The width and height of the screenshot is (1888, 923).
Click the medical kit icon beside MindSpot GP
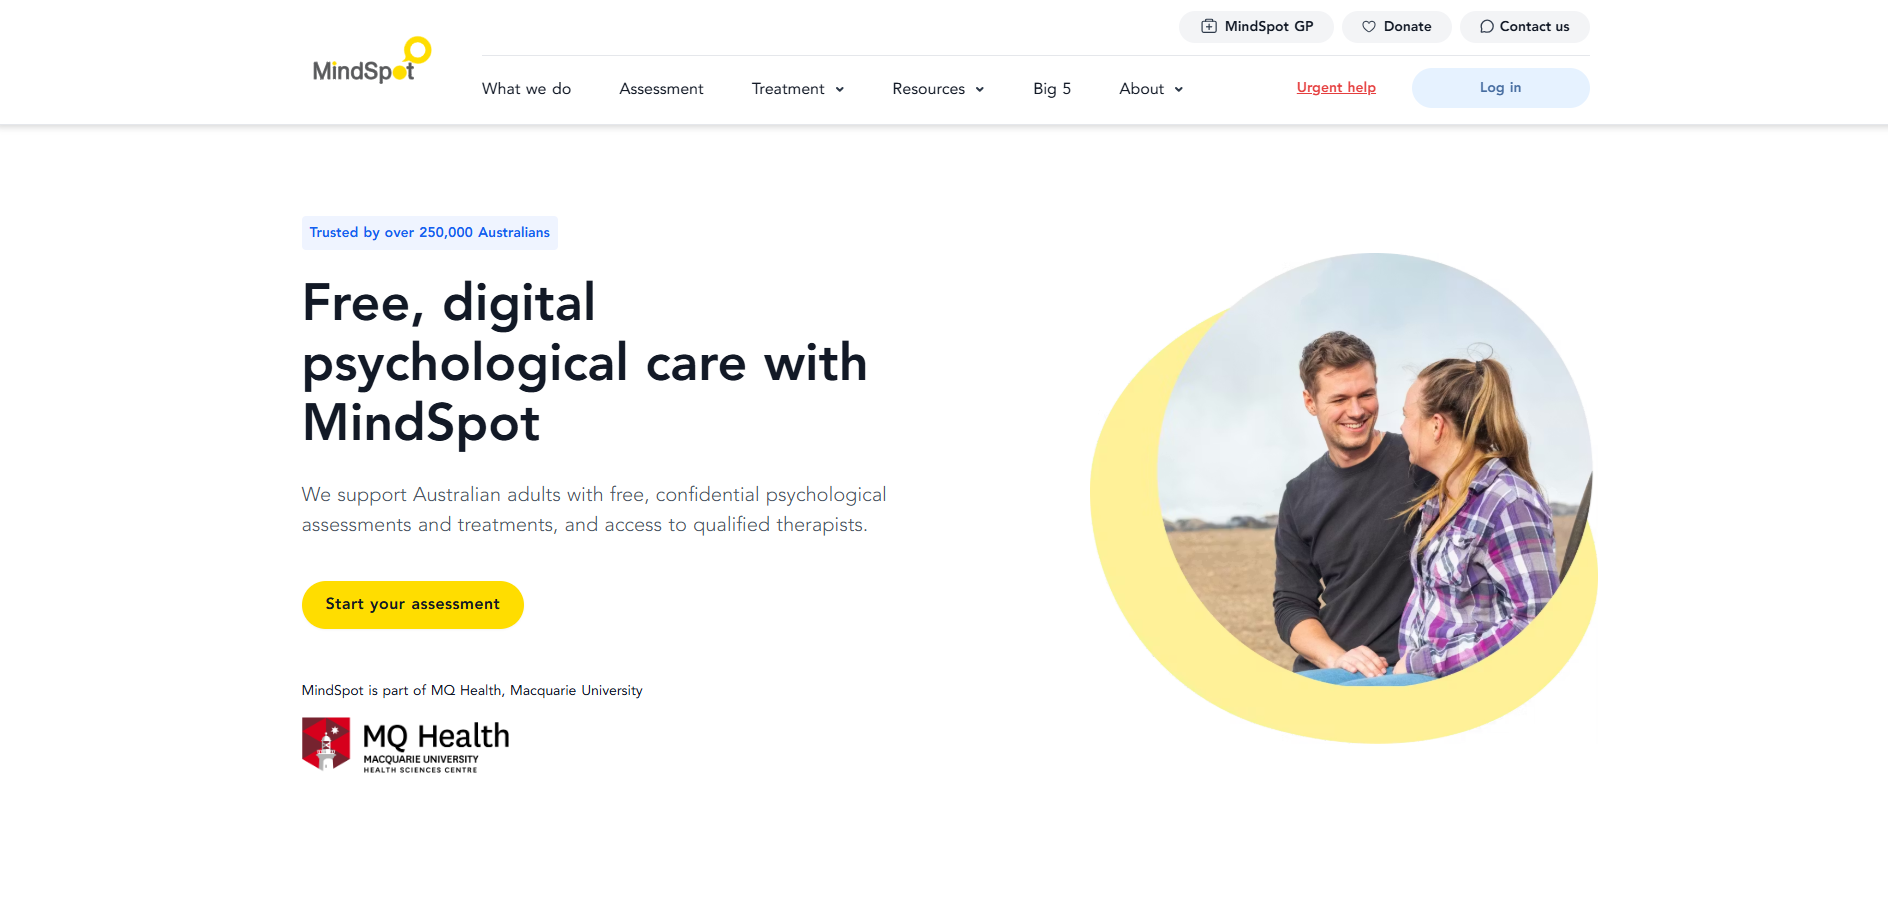pos(1208,27)
